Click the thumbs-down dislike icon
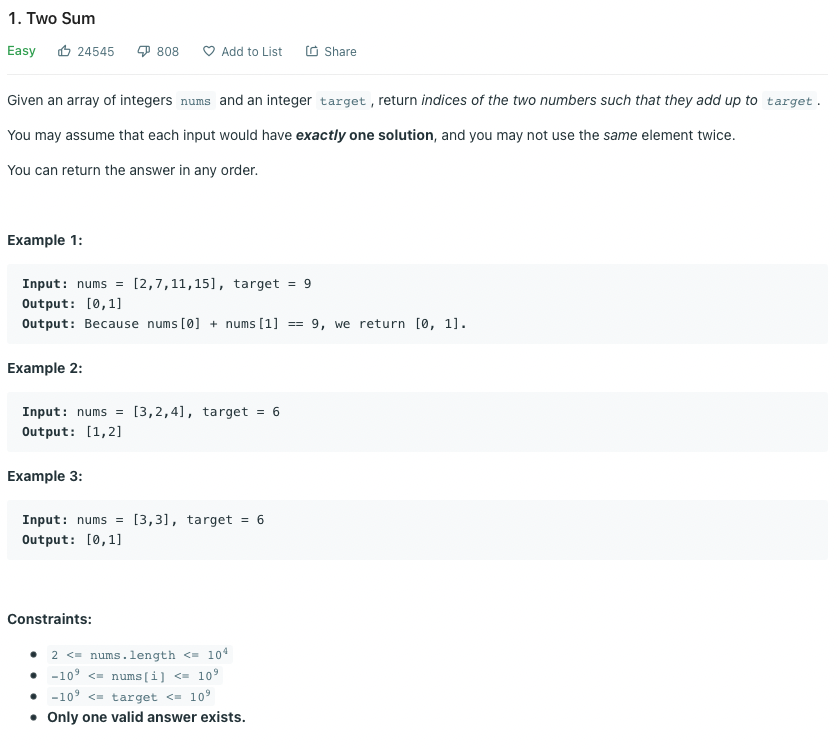 click(x=143, y=51)
